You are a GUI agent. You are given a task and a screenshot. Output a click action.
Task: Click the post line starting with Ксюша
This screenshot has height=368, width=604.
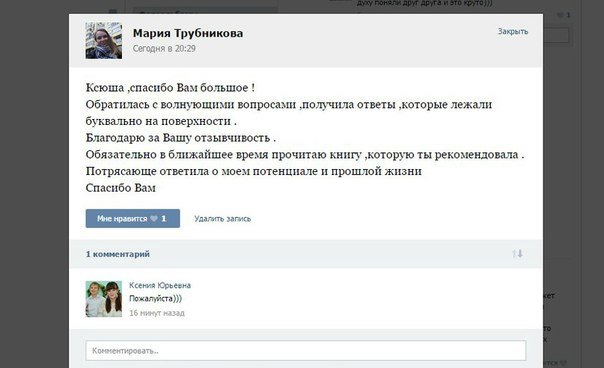(170, 87)
